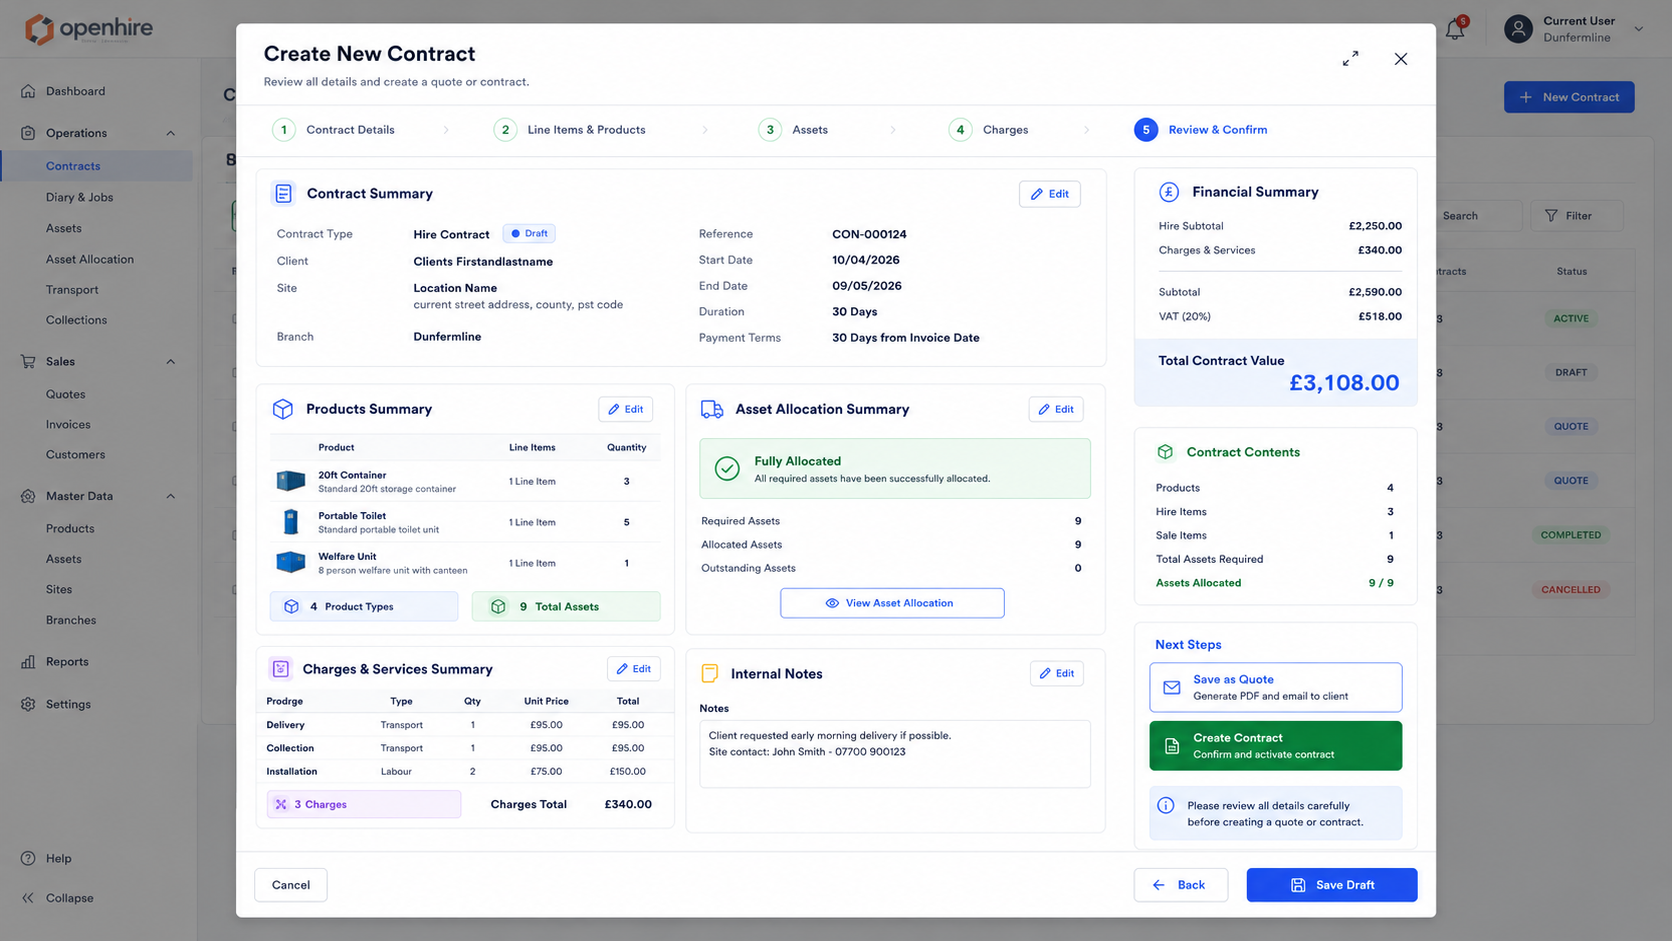Open Diary & Jobs in sidebar
The image size is (1672, 941).
tap(79, 197)
